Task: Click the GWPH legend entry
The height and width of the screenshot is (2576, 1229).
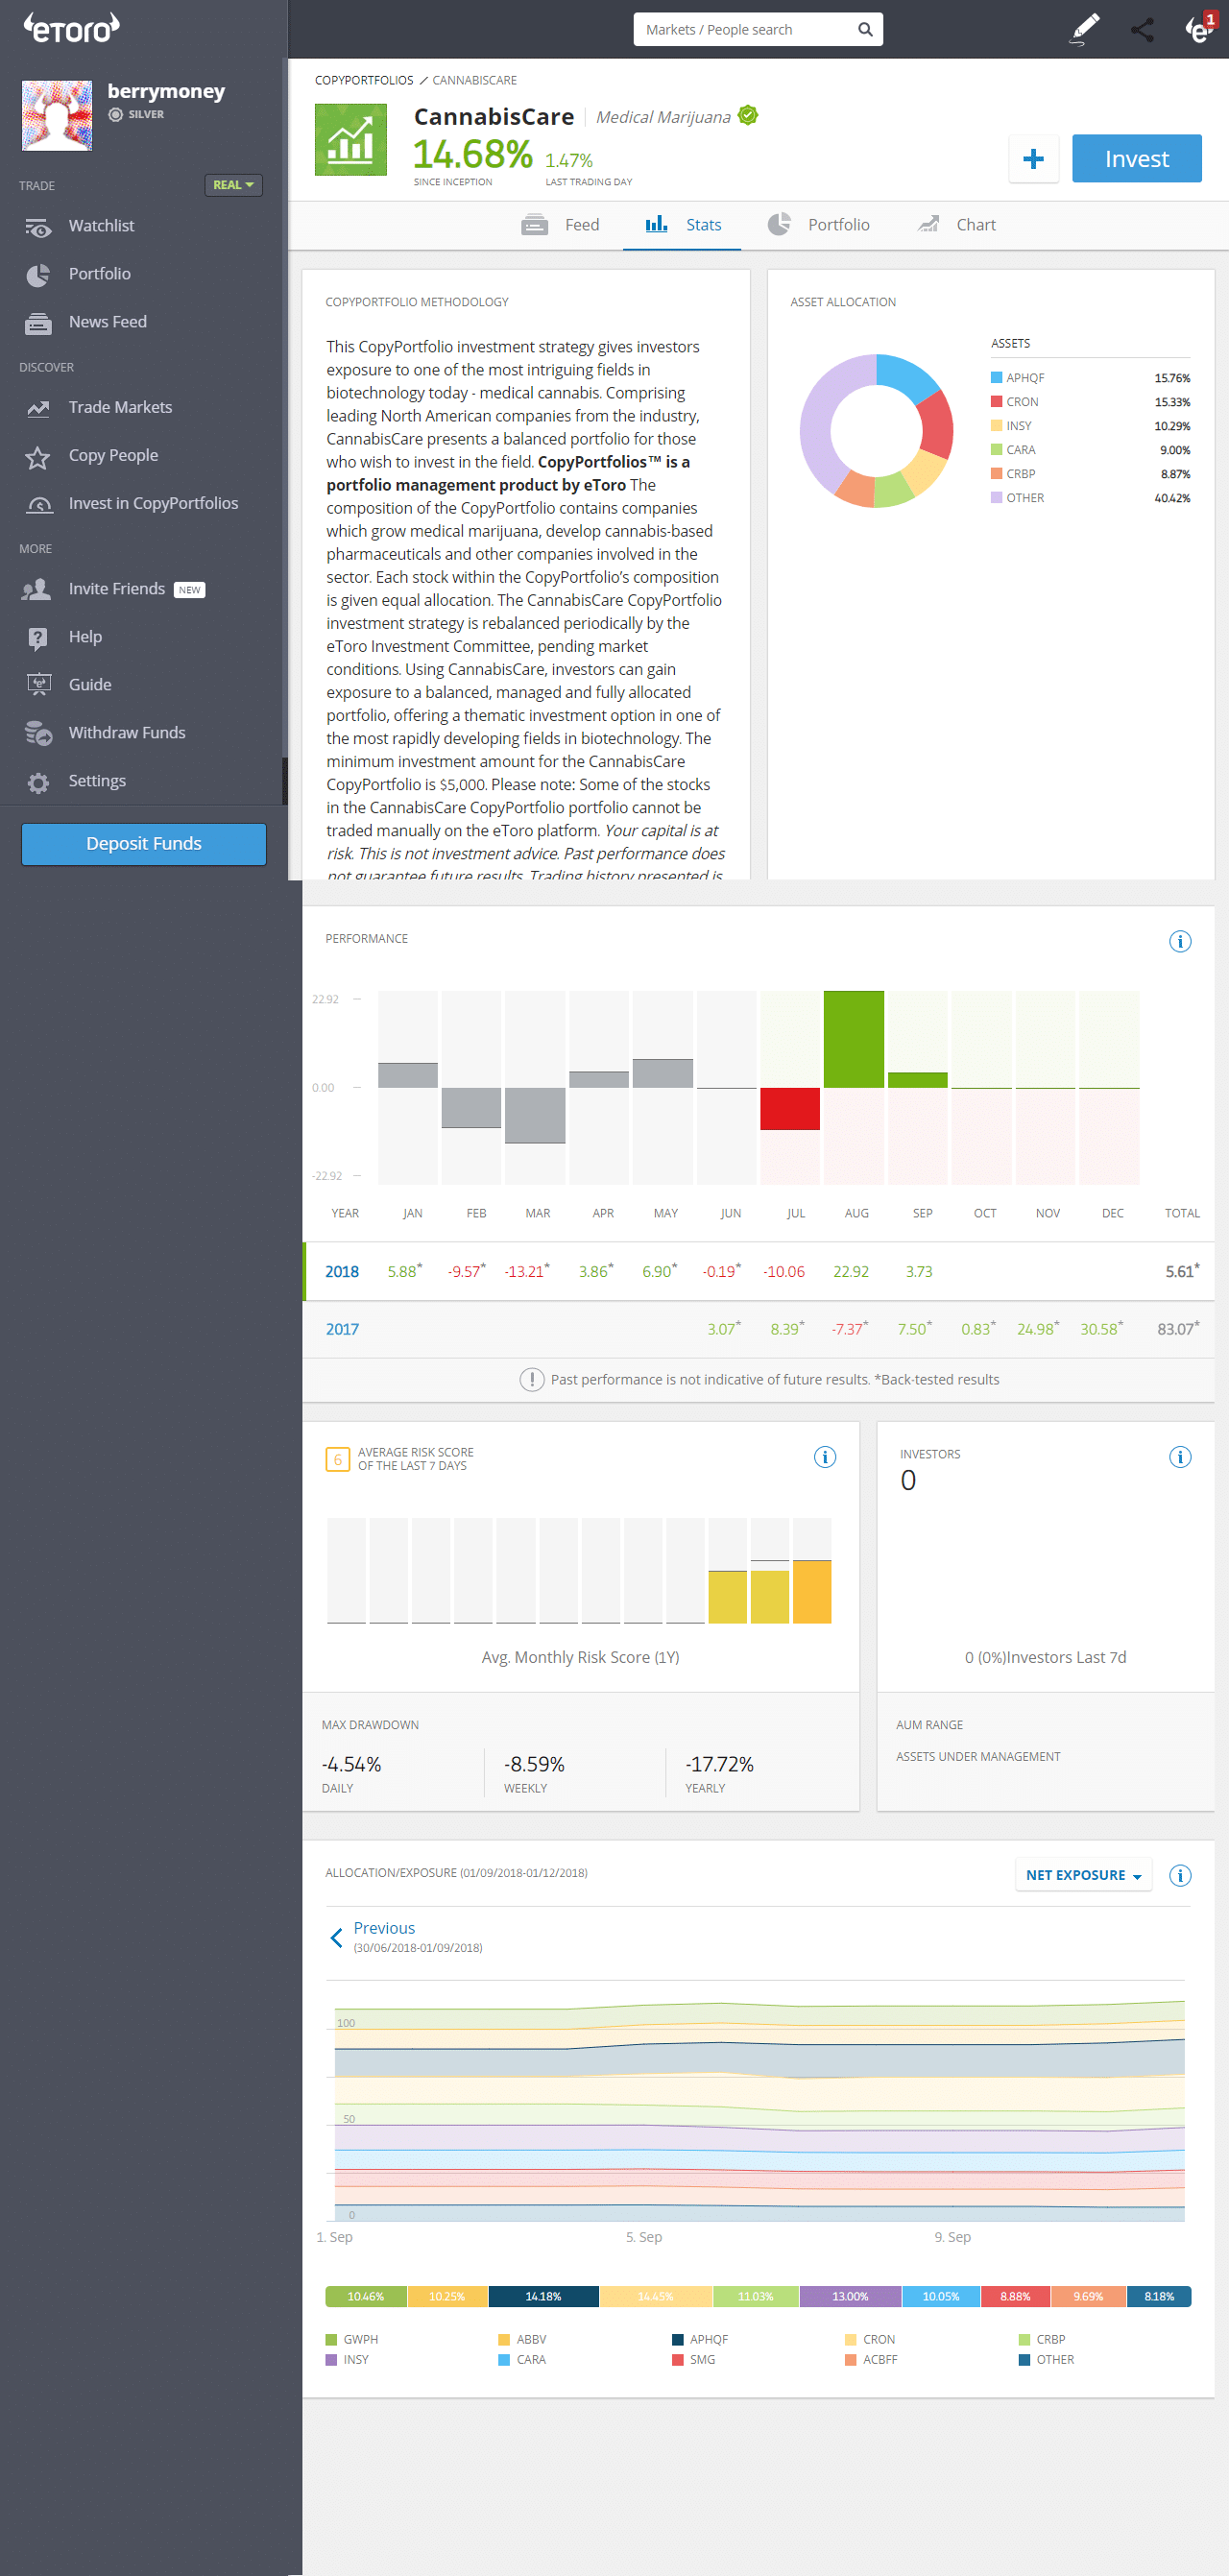Action: click(x=352, y=2339)
